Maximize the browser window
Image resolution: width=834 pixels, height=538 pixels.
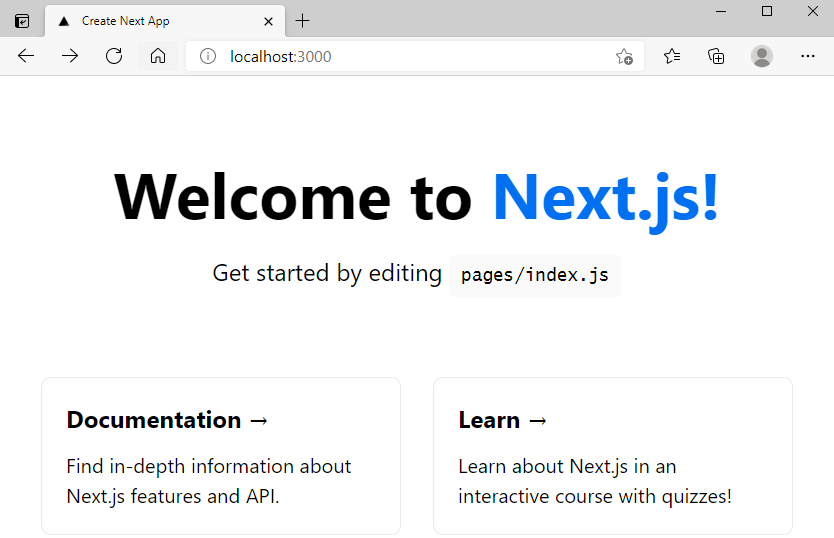(766, 11)
